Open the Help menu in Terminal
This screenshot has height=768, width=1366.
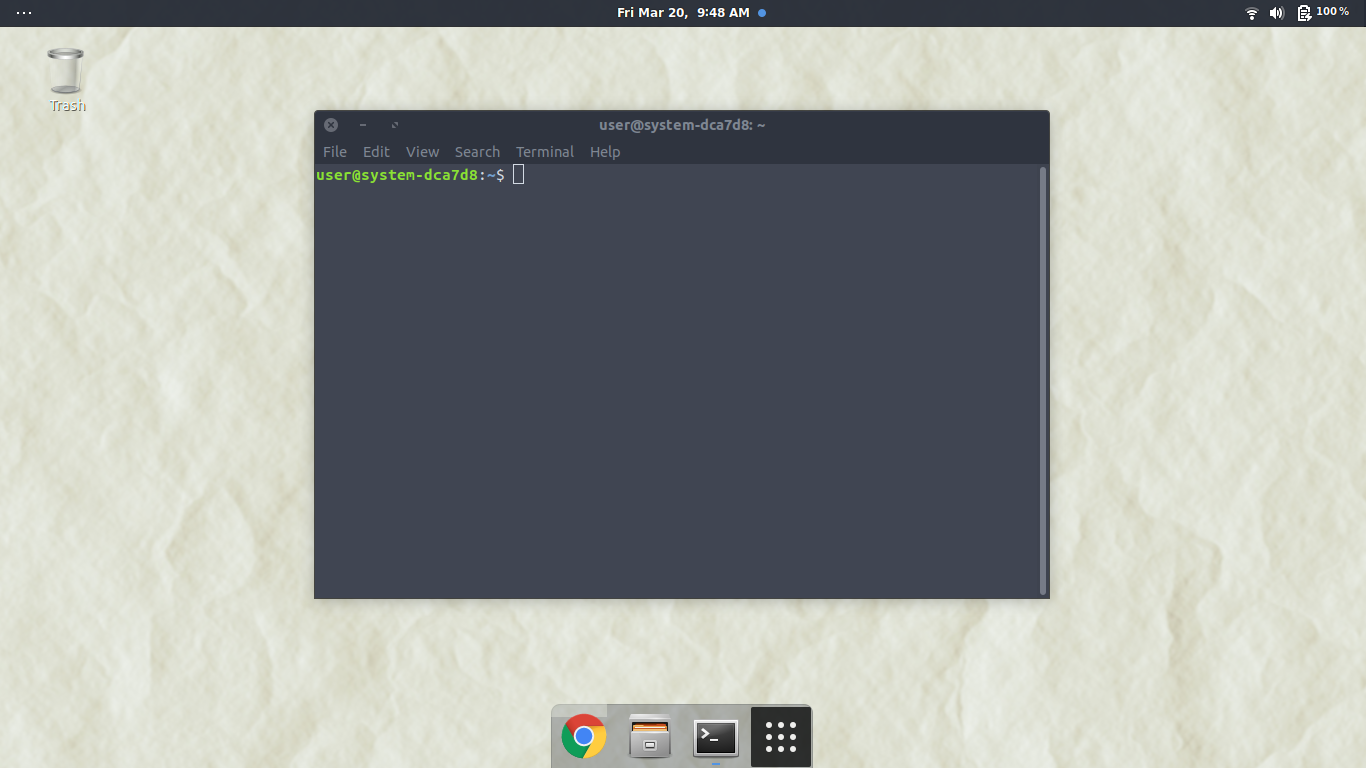(x=605, y=152)
